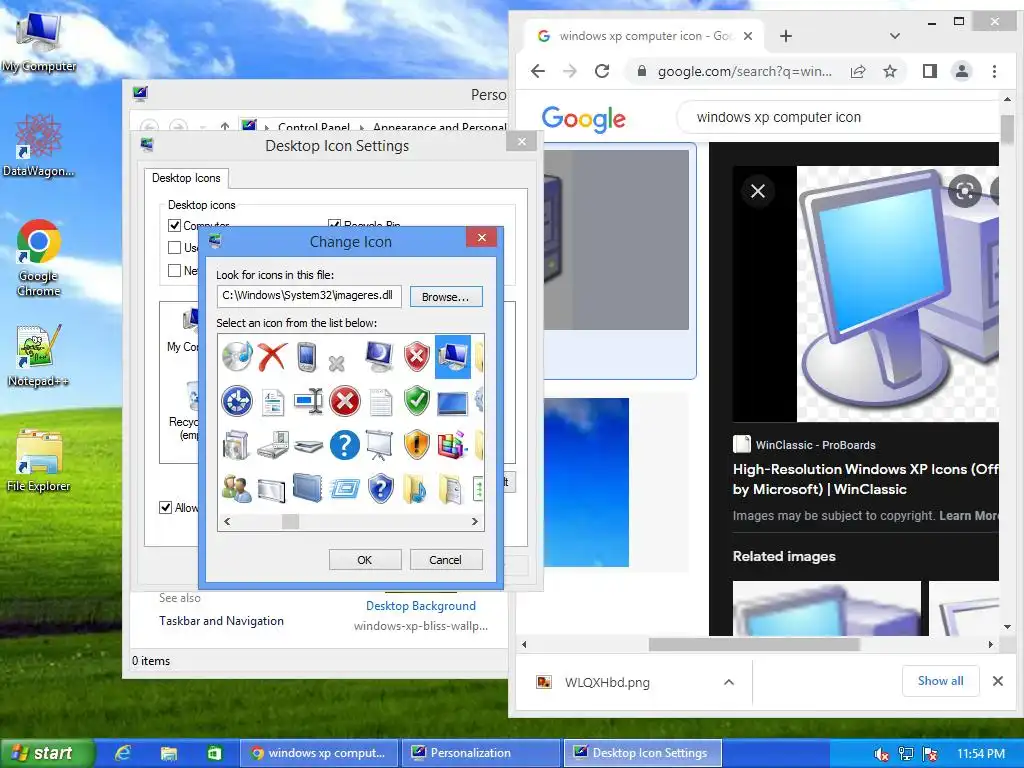Toggle Chrome's side panel button
Screen dimensions: 1024x768
click(930, 71)
